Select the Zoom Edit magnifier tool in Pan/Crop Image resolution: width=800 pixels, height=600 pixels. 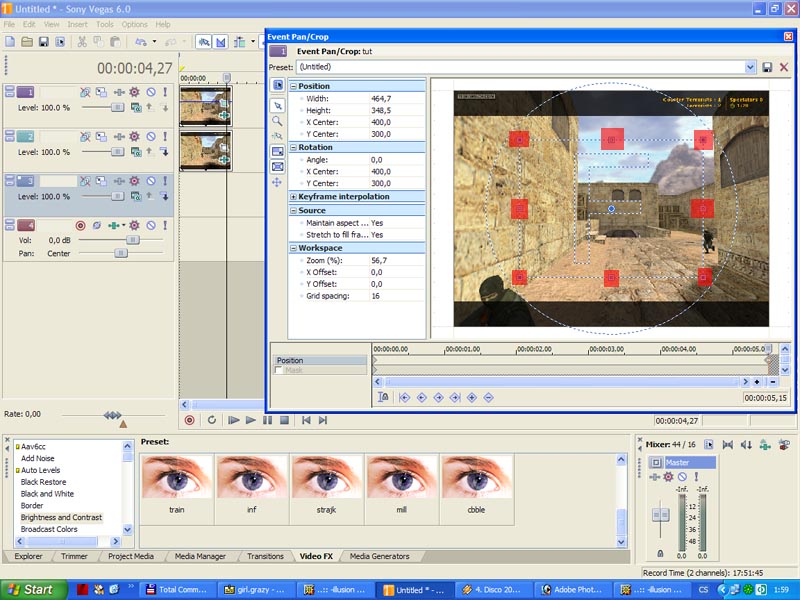coord(278,121)
